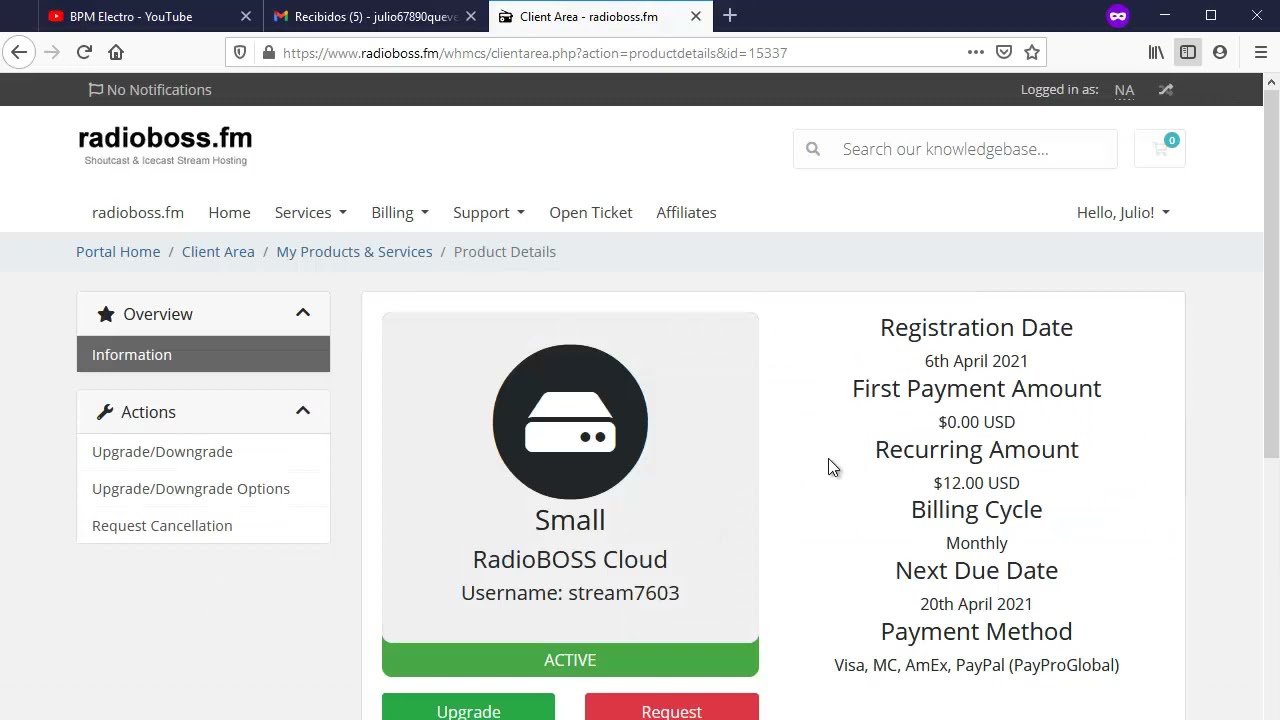The image size is (1280, 720).
Task: Save page to Pocket icon
Action: click(1004, 52)
